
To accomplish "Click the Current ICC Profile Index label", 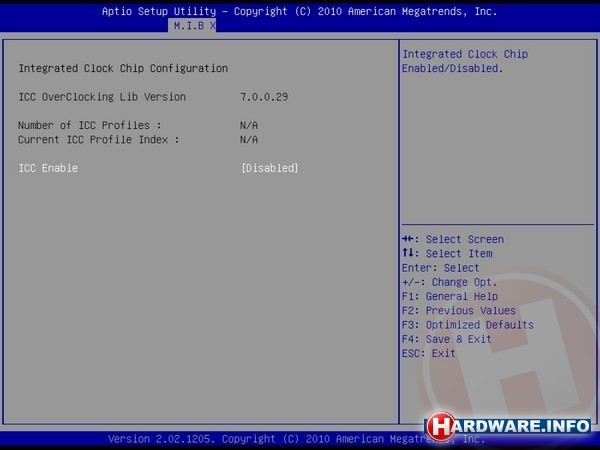I will (x=99, y=139).
